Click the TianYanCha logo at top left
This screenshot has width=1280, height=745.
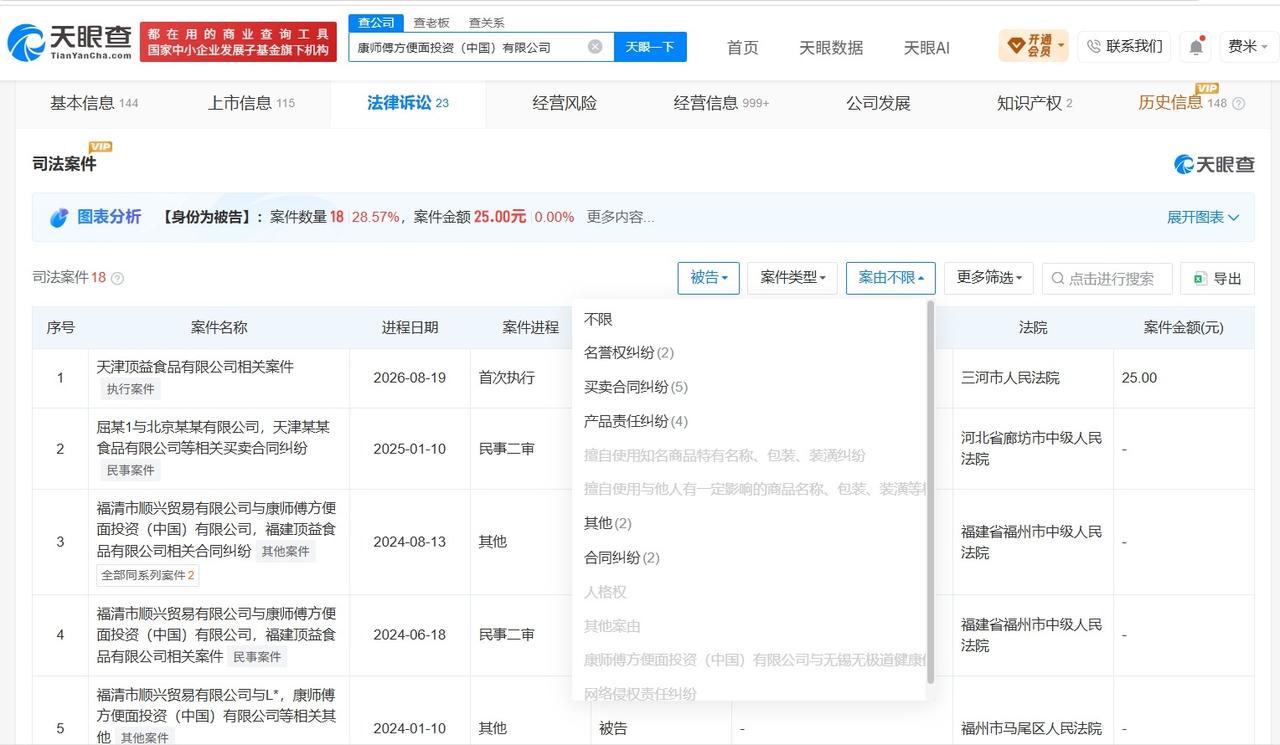tap(69, 42)
